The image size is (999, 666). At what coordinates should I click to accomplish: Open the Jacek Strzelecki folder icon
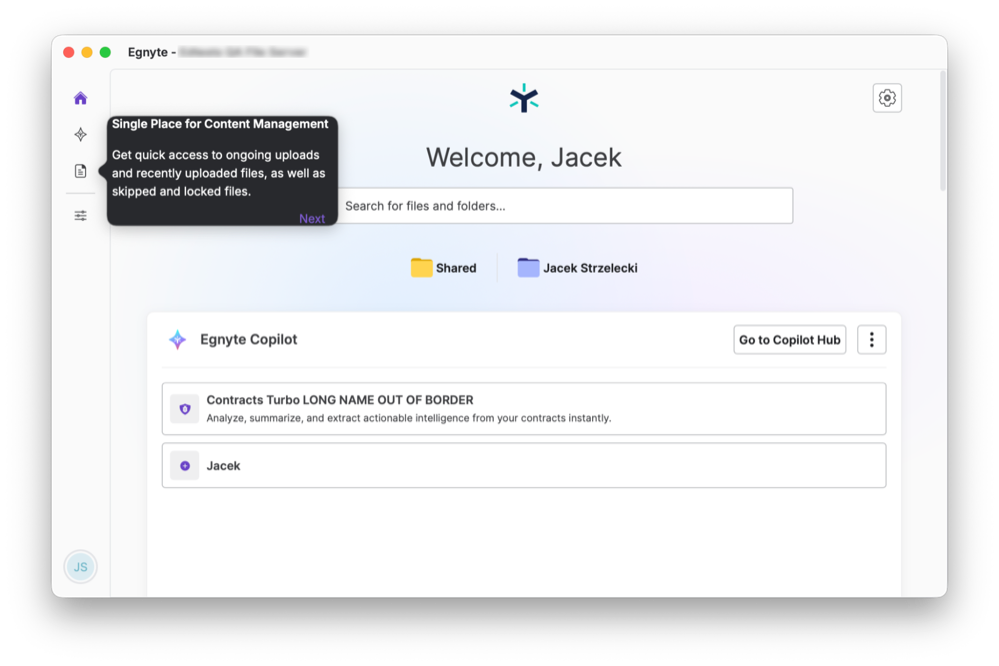[527, 267]
